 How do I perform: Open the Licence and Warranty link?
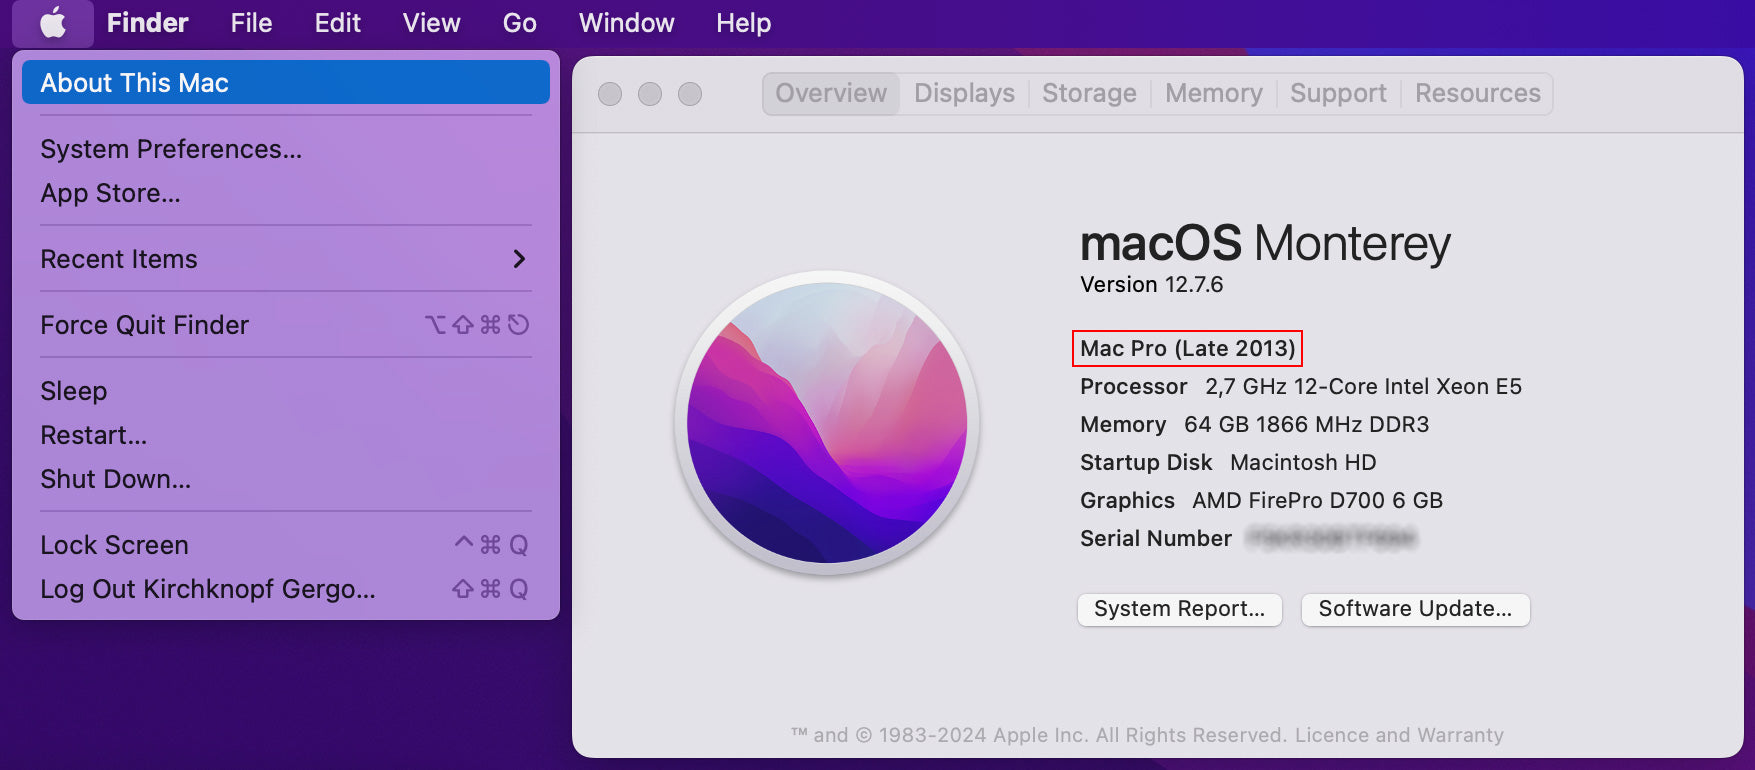click(1399, 735)
